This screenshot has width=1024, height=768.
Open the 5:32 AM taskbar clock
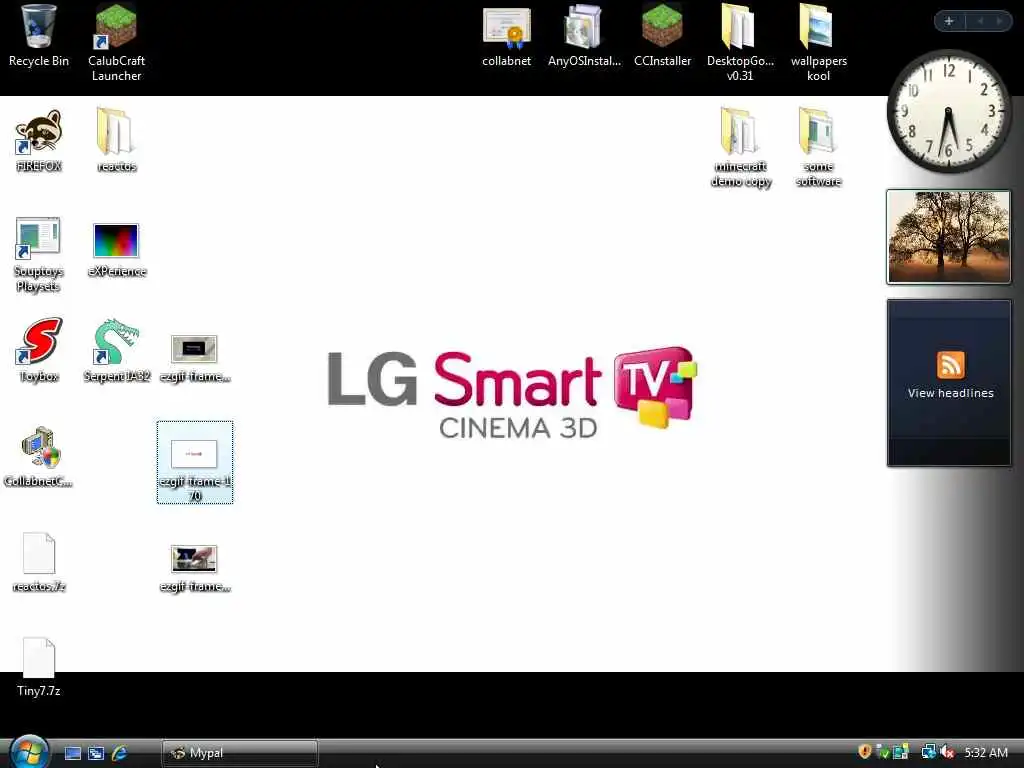point(986,752)
